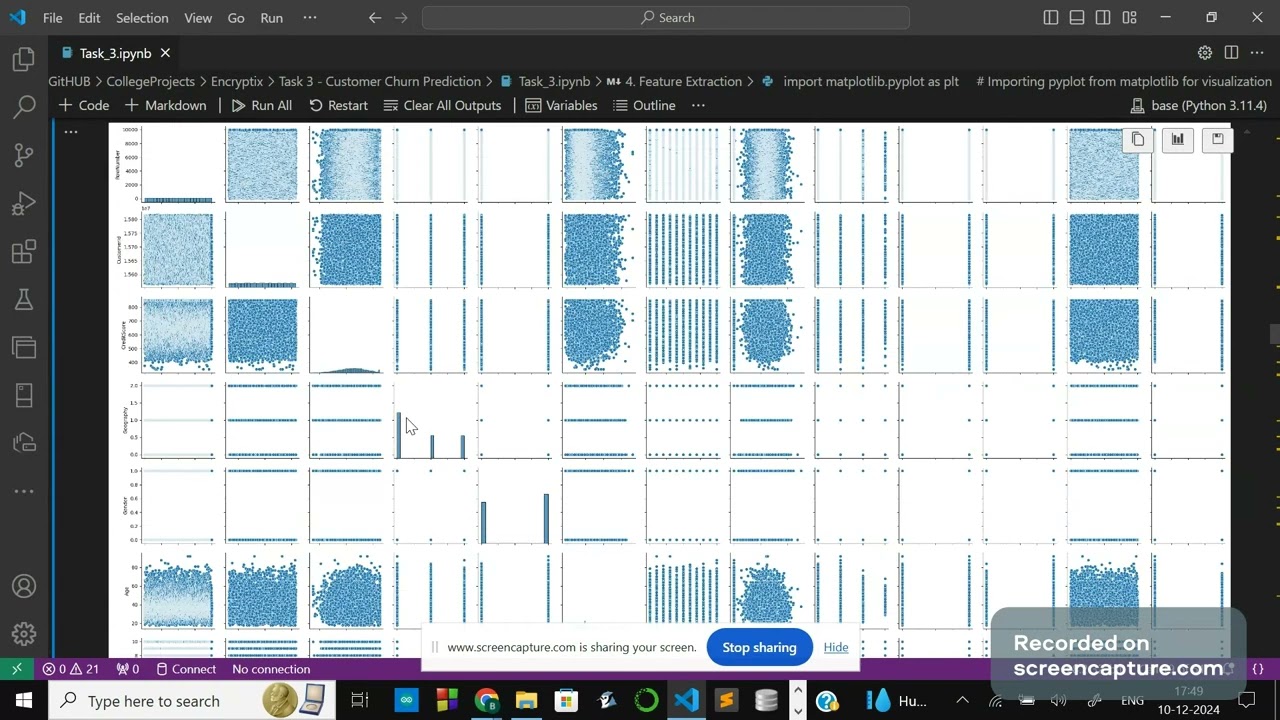
Task: Open File Explorer from the taskbar
Action: pyautogui.click(x=527, y=700)
